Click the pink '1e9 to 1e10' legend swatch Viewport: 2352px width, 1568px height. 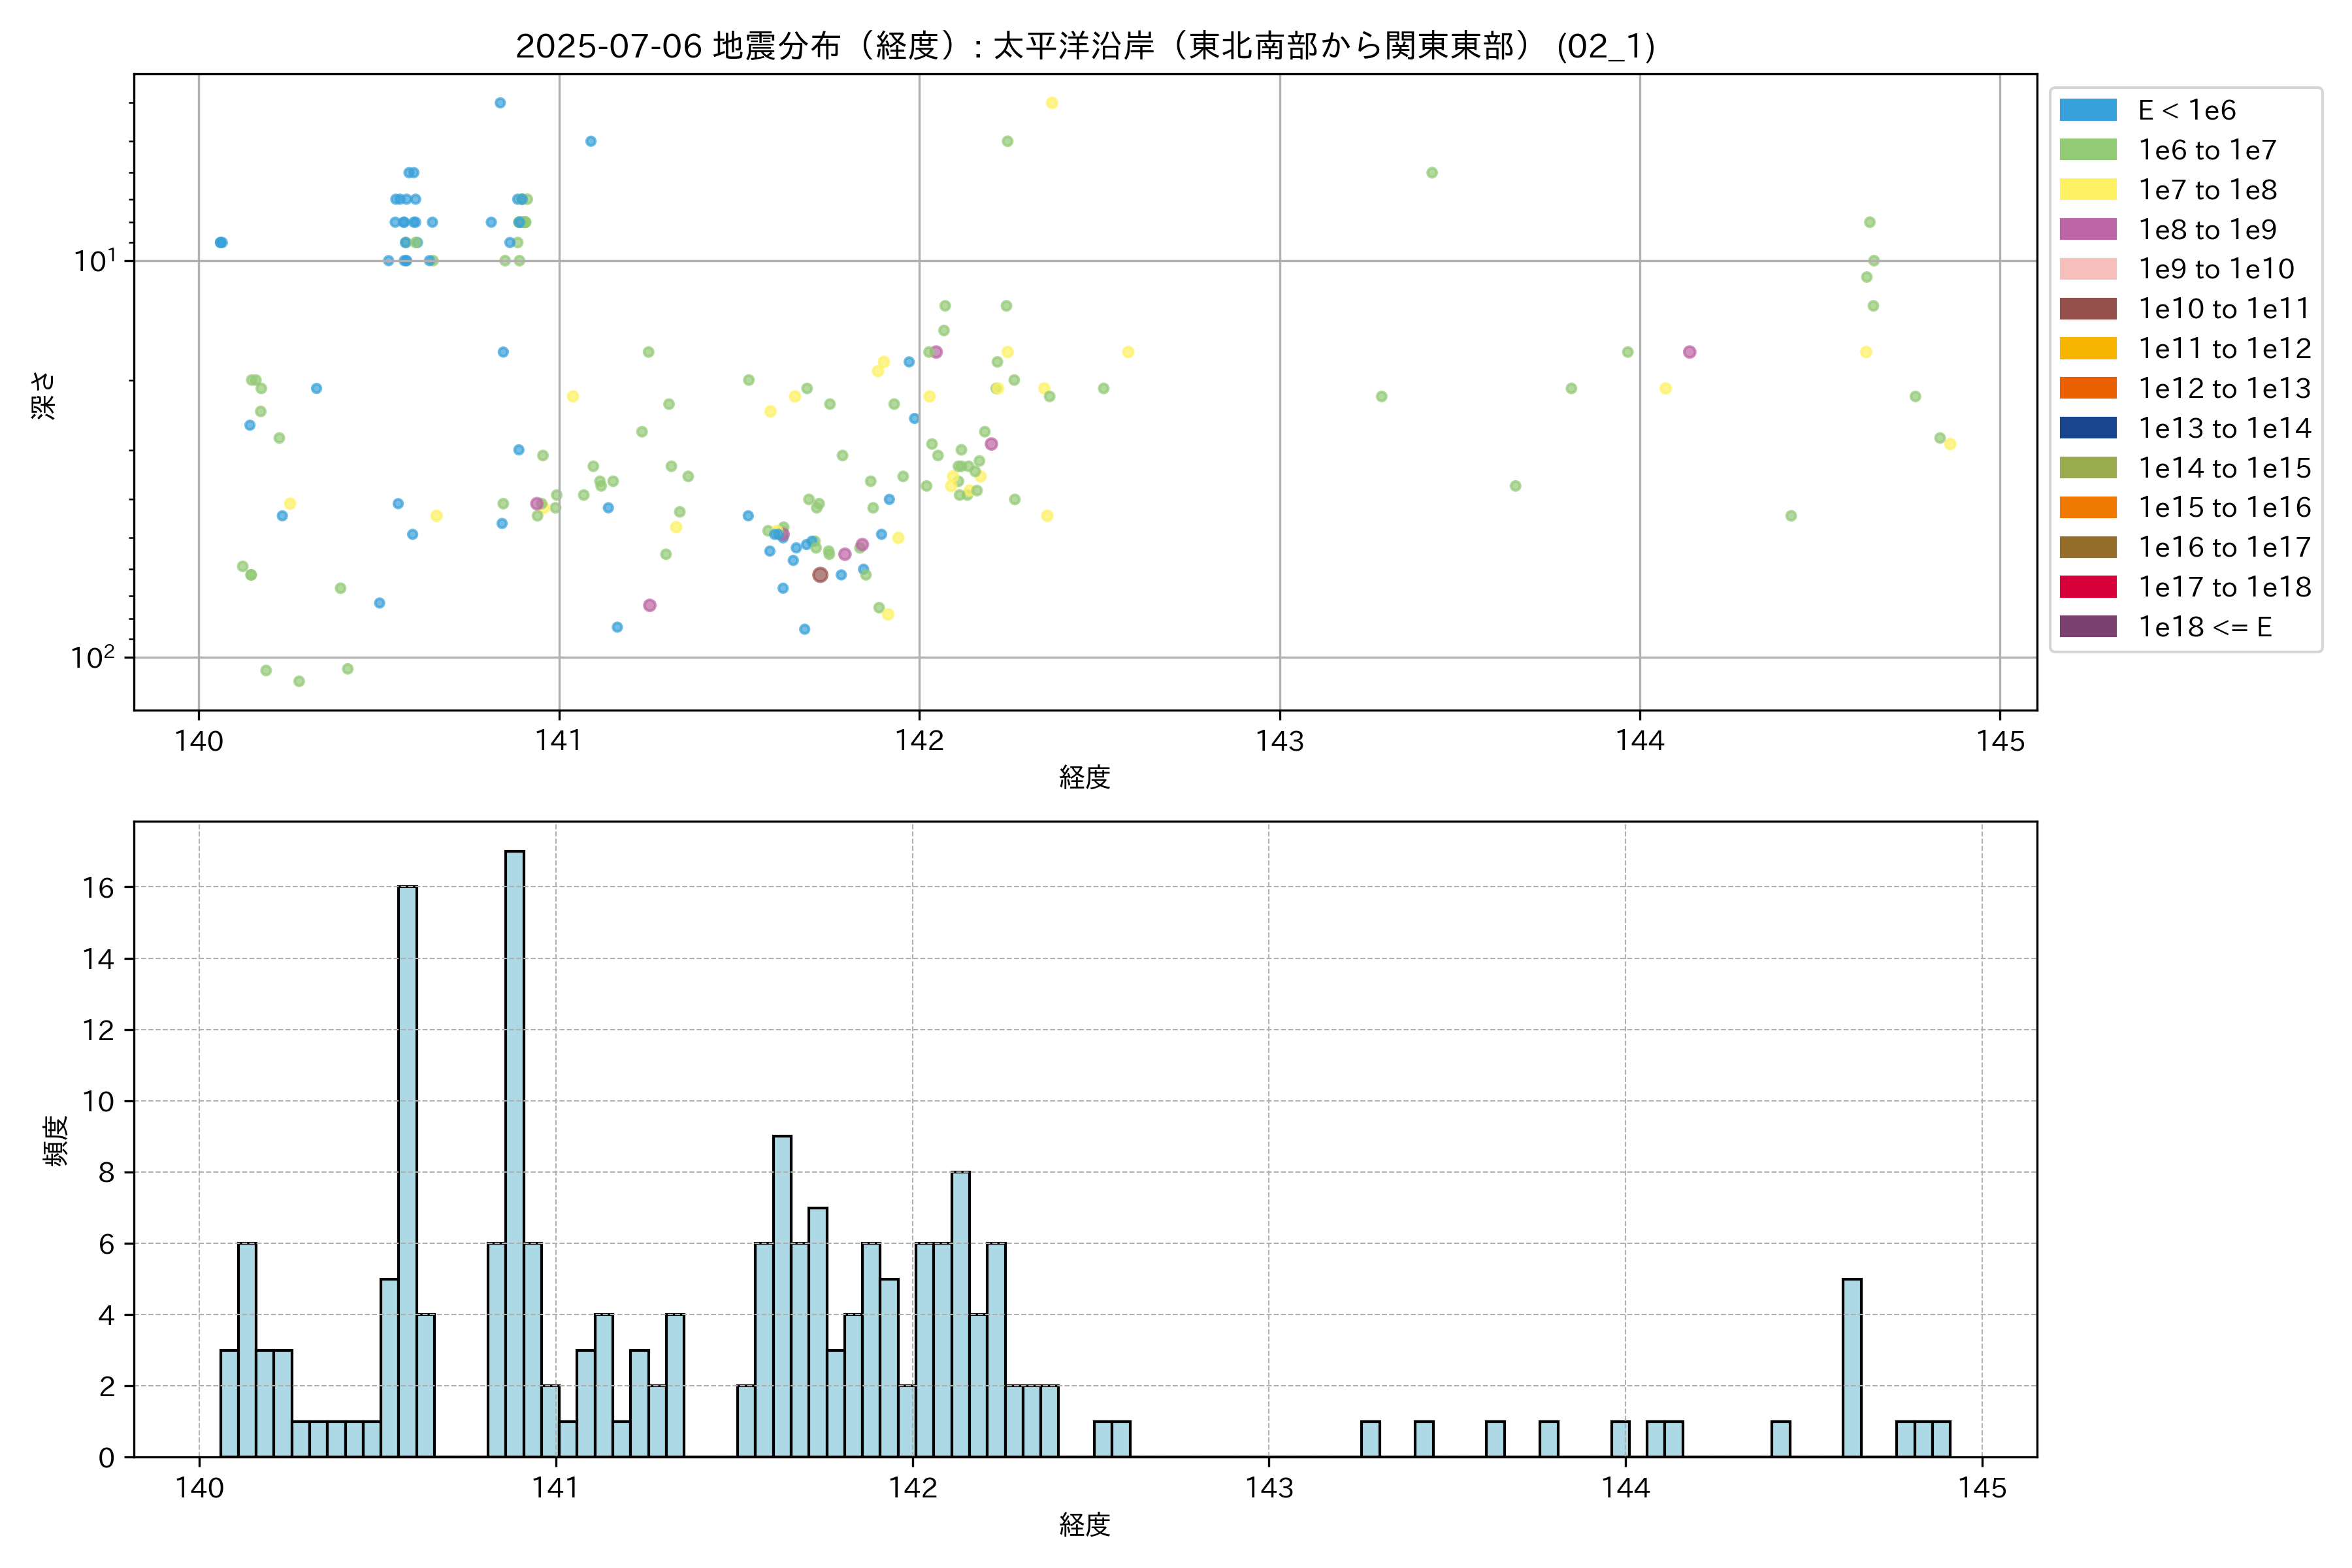(x=2087, y=269)
